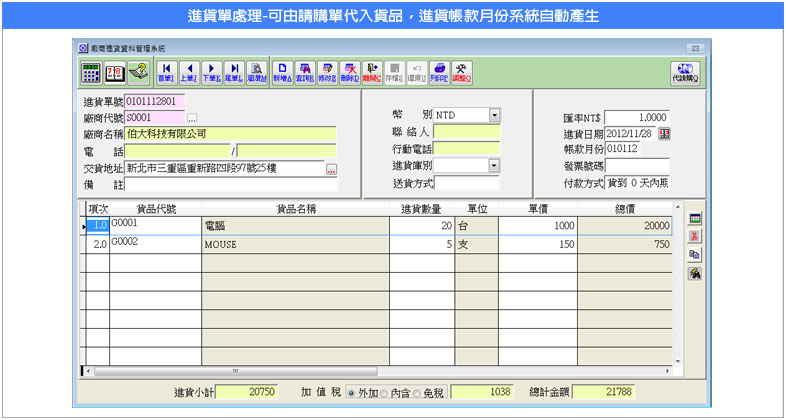Open vendor lookup next to 廠商代號

[x=193, y=118]
